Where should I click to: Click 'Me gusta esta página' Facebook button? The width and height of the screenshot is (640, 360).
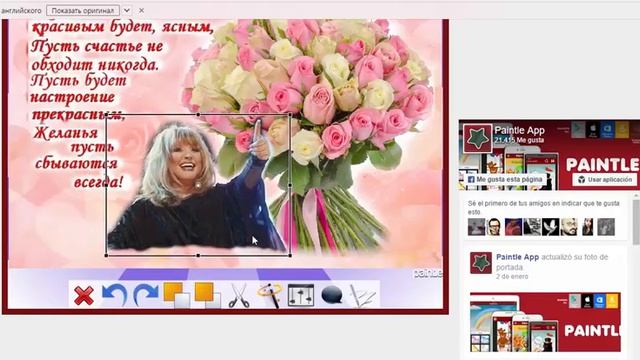pos(505,179)
